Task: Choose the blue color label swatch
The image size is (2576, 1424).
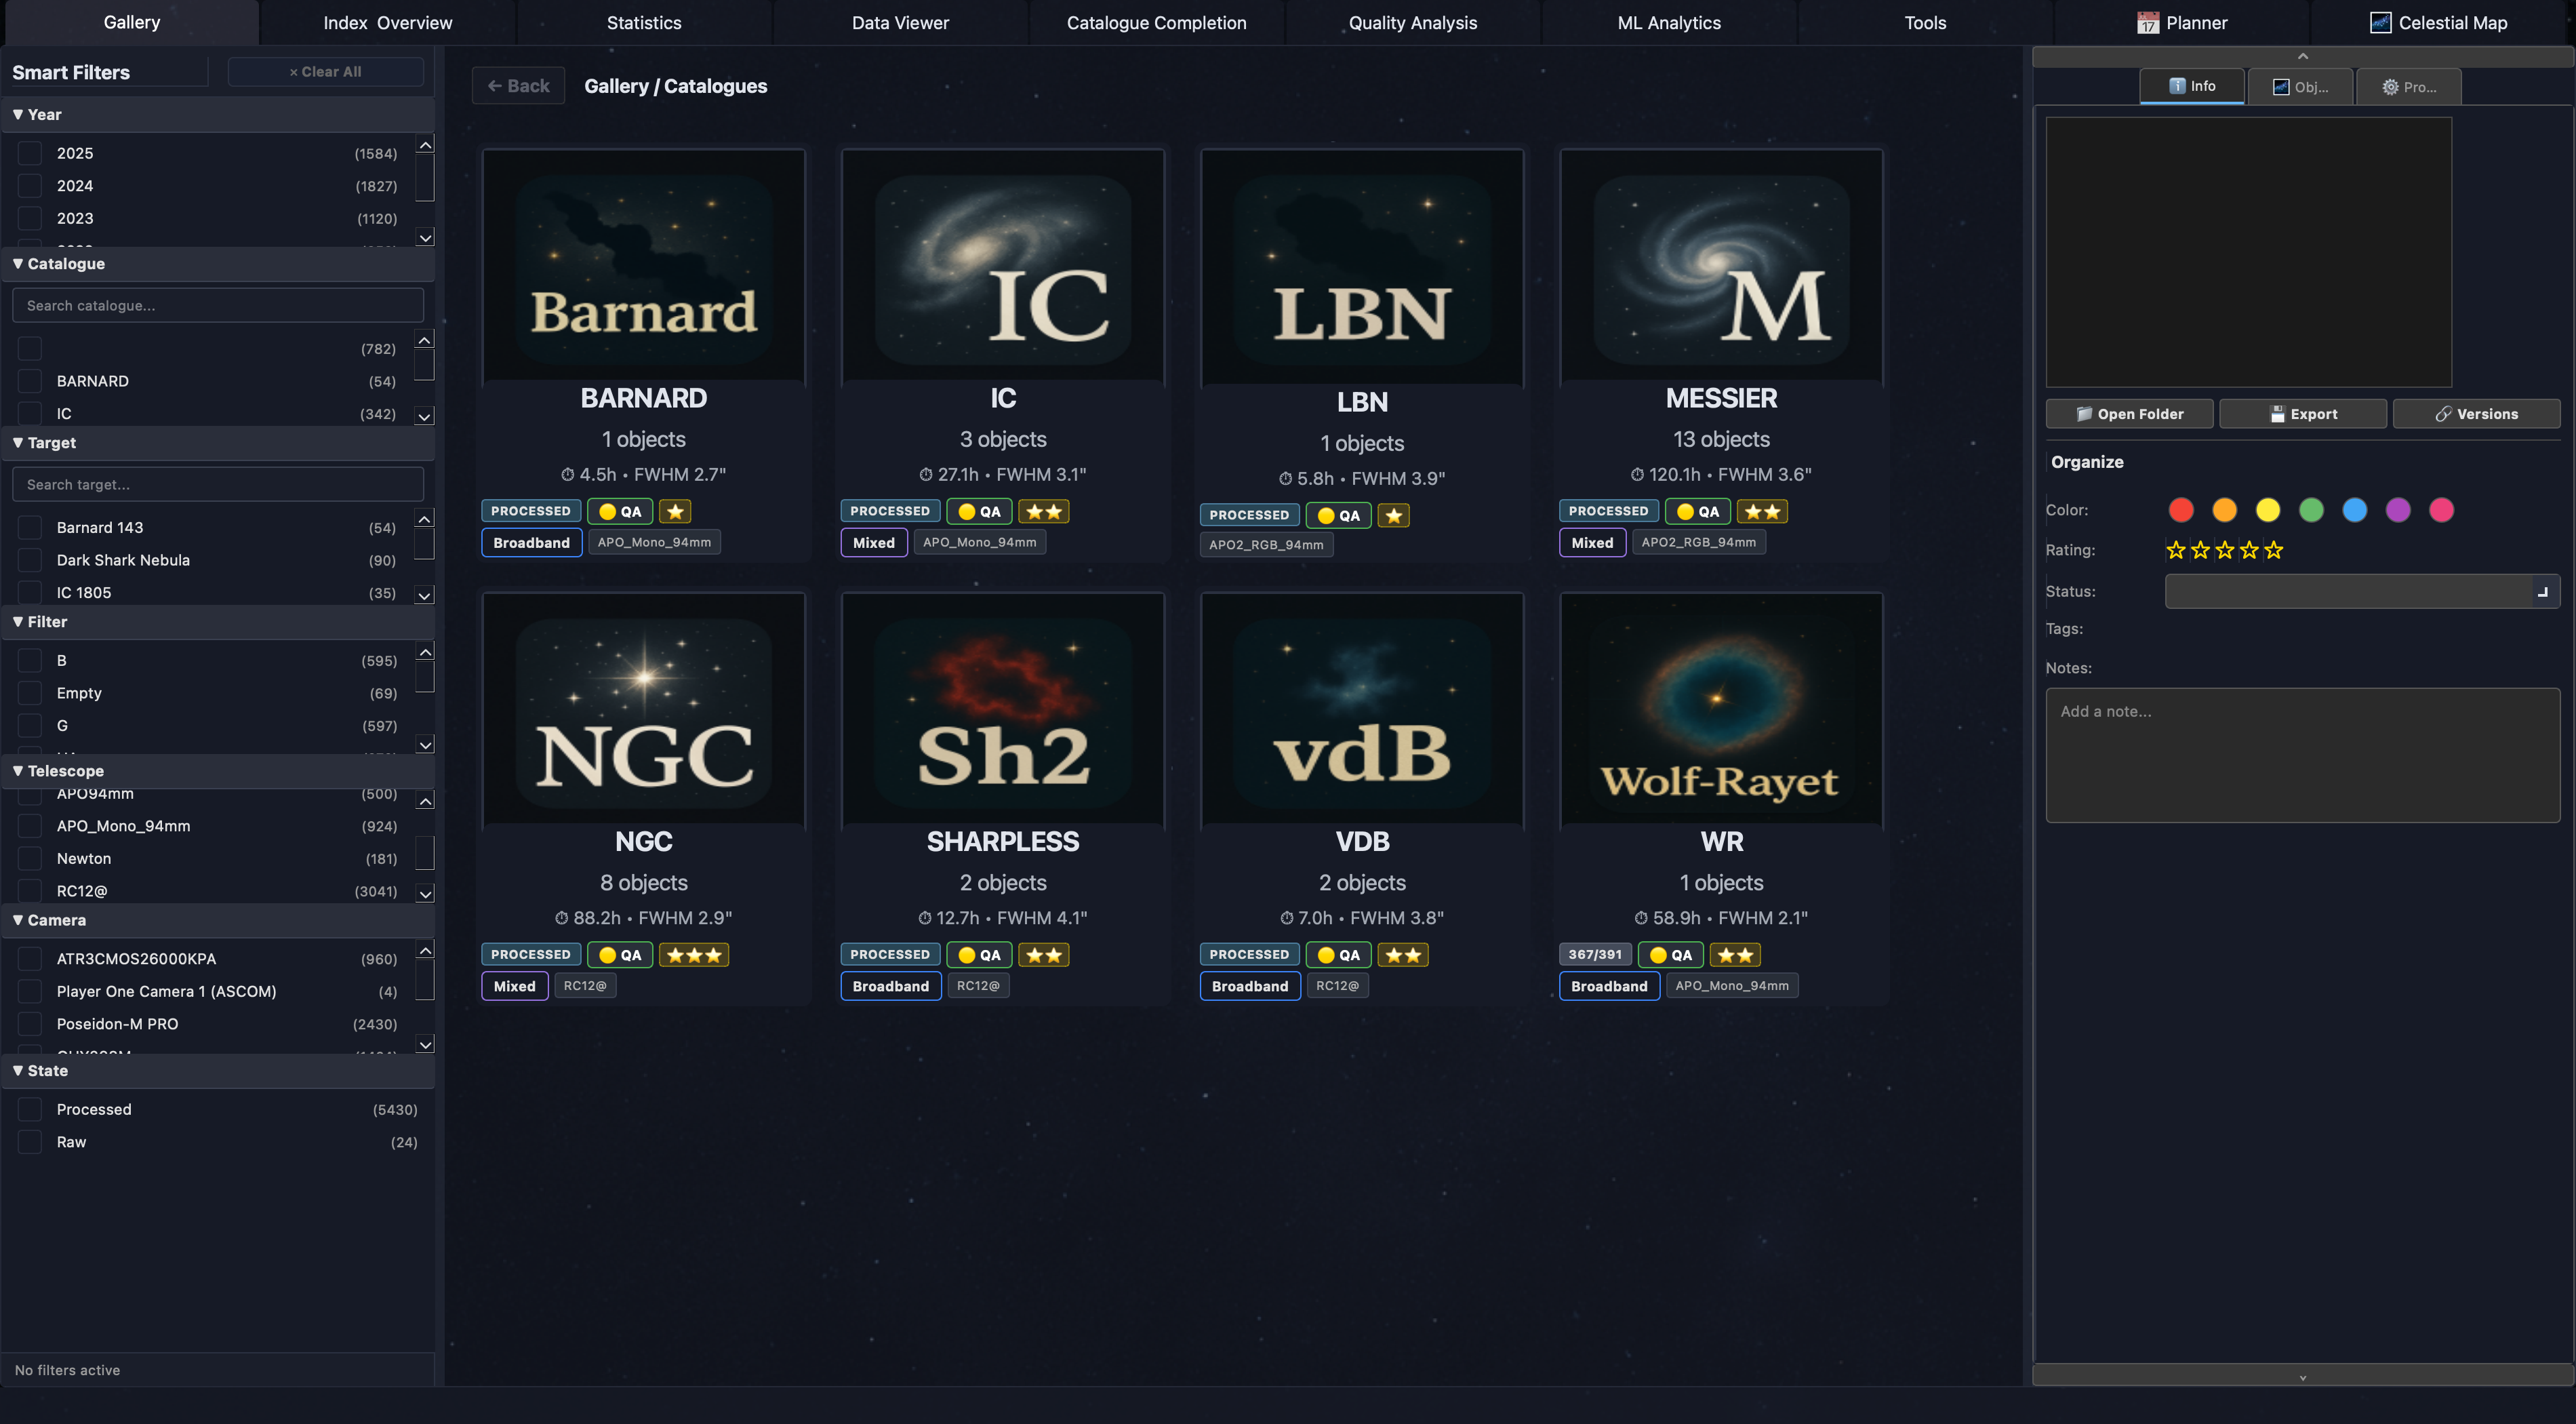Action: tap(2354, 510)
